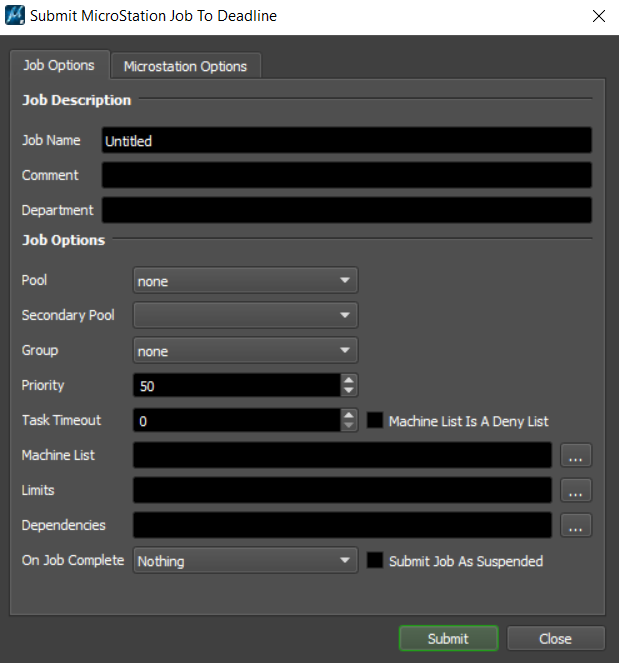Click the Close button
Viewport: 619px width, 663px height.
coord(556,638)
